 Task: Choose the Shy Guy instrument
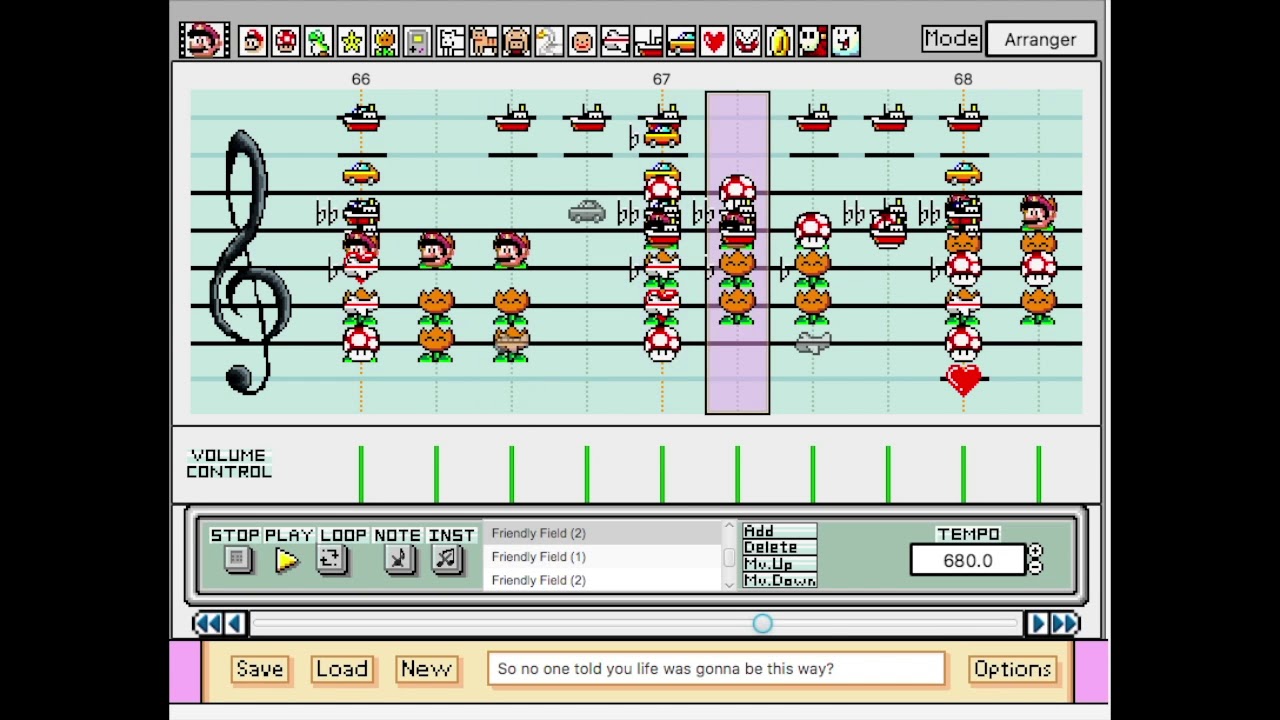(813, 41)
